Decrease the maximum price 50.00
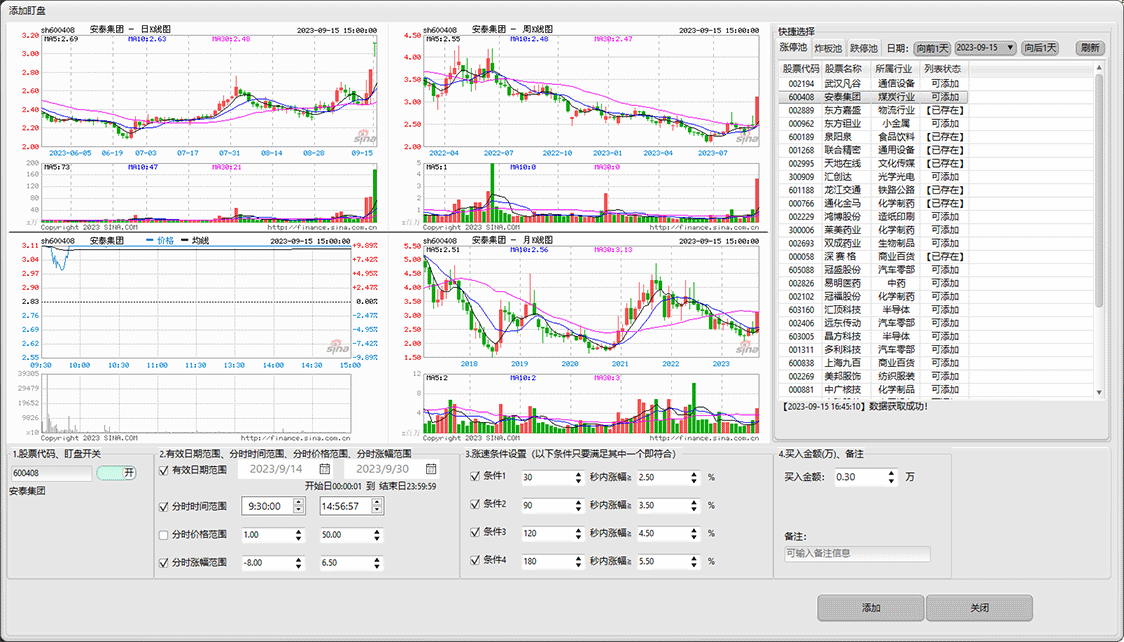This screenshot has height=642, width=1124. point(377,539)
